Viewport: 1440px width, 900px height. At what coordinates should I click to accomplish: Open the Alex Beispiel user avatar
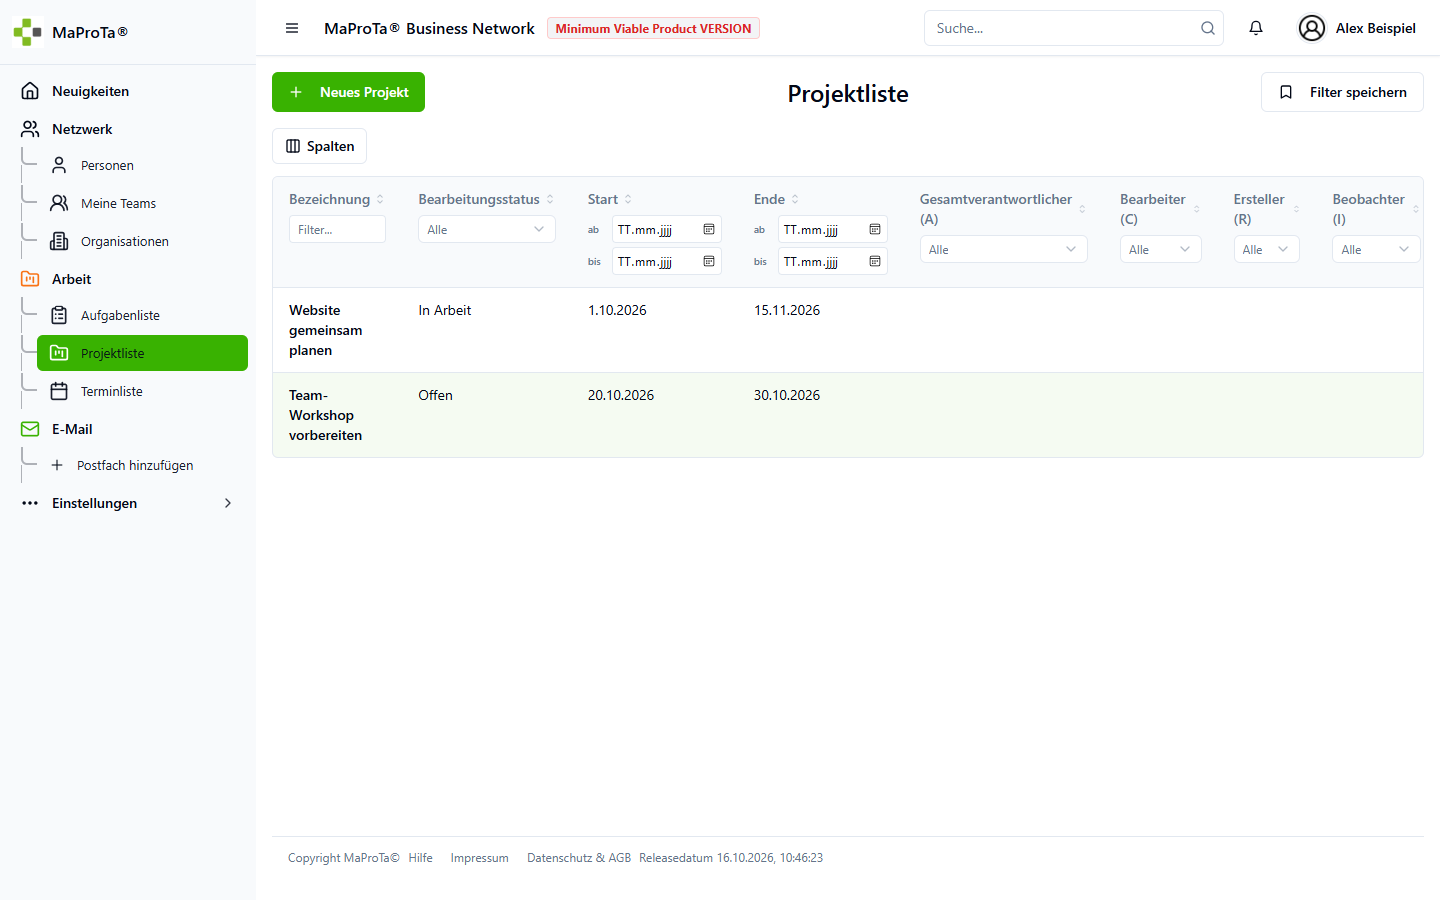1312,28
